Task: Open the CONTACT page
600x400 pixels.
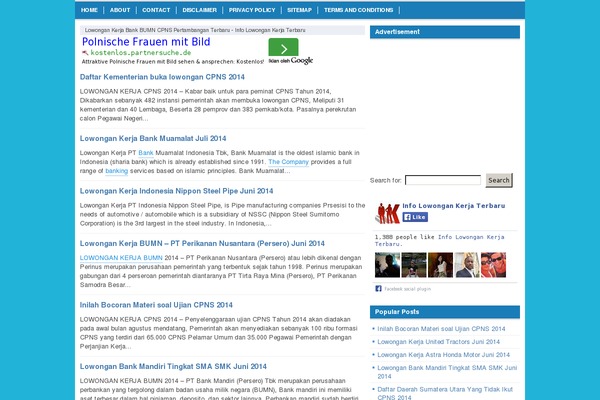Action: 156,10
